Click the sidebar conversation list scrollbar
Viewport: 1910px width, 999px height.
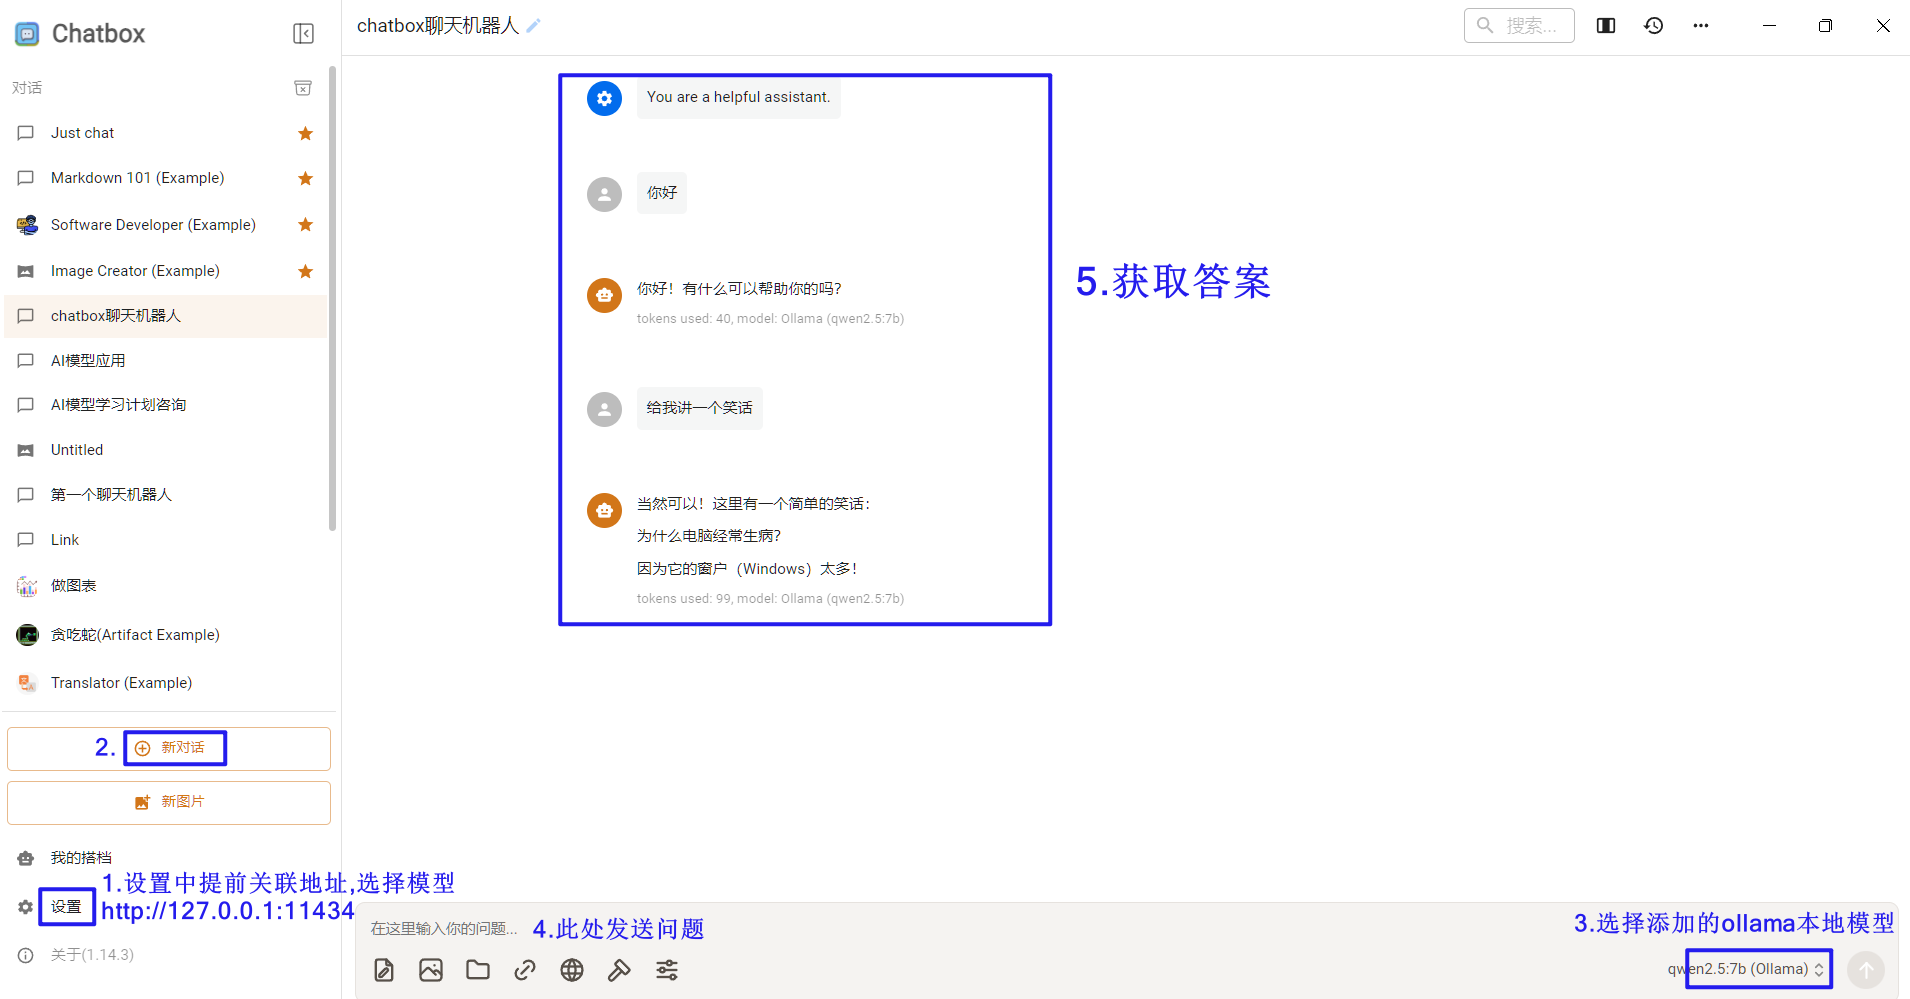pyautogui.click(x=332, y=298)
